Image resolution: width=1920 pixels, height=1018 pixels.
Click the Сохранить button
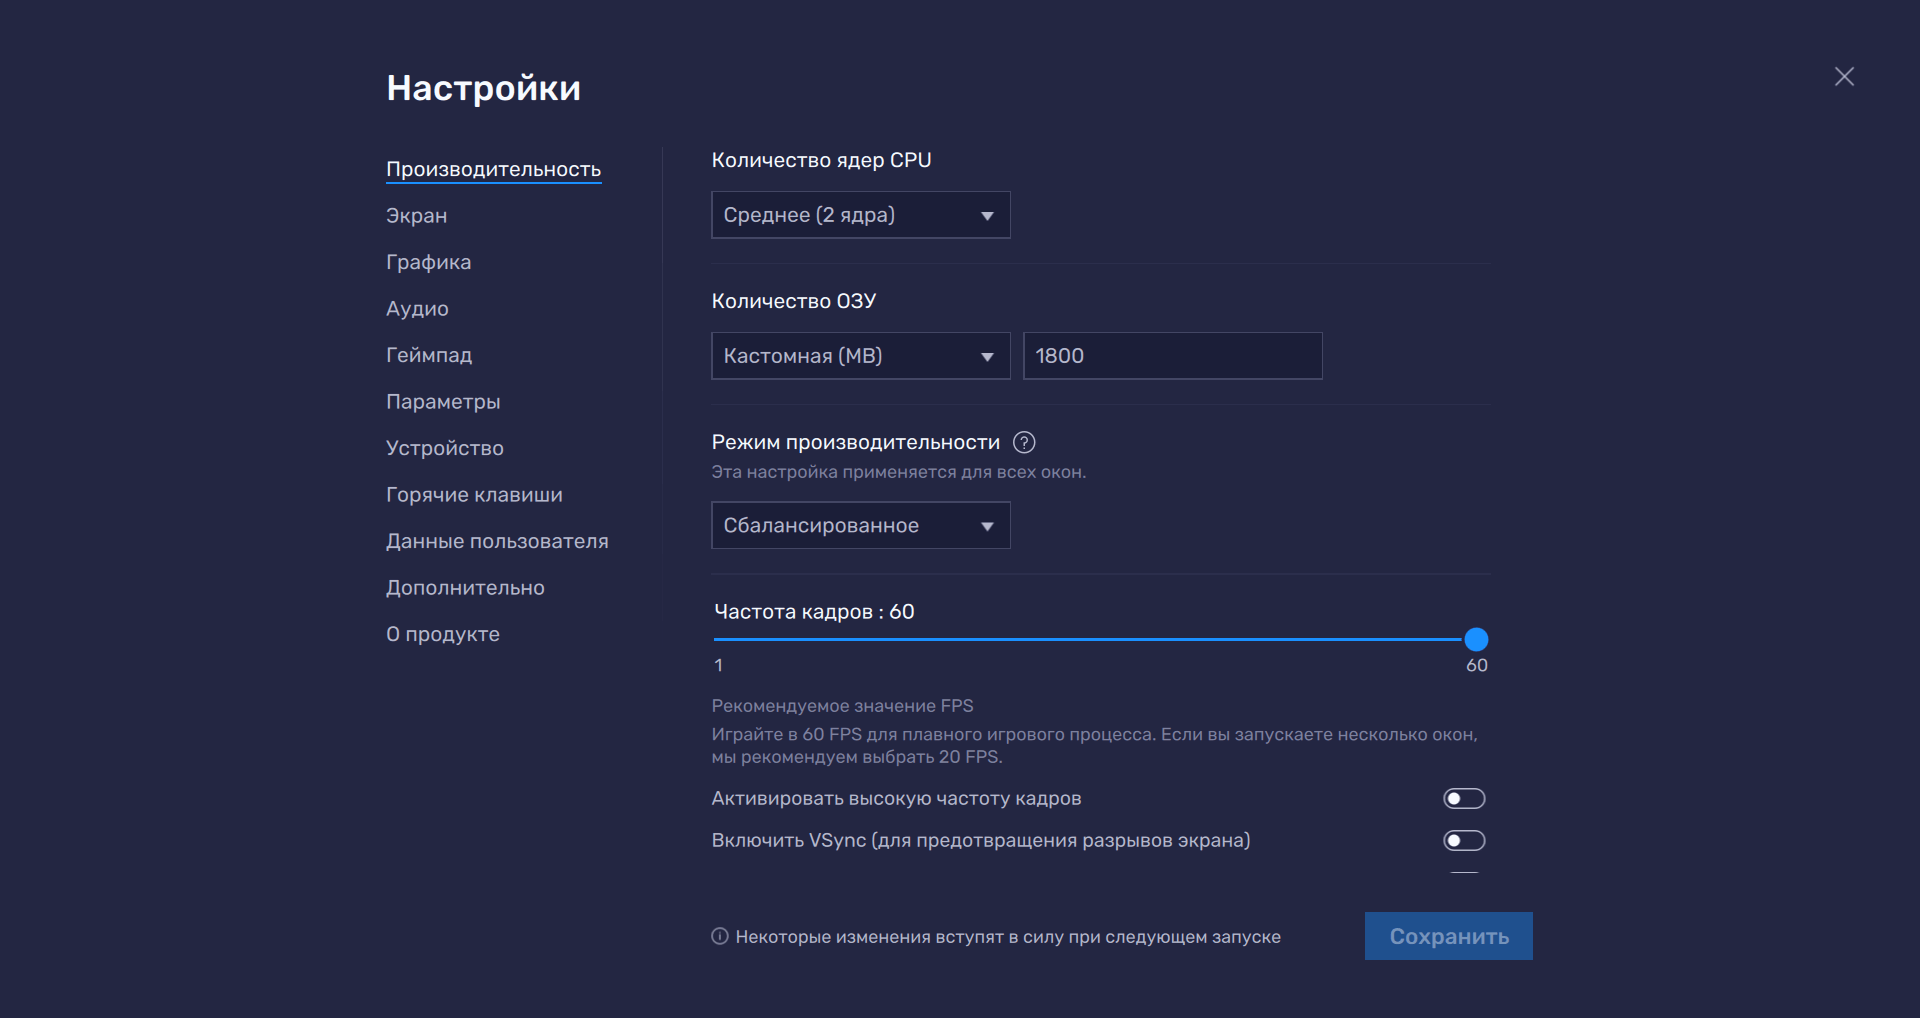[x=1448, y=936]
